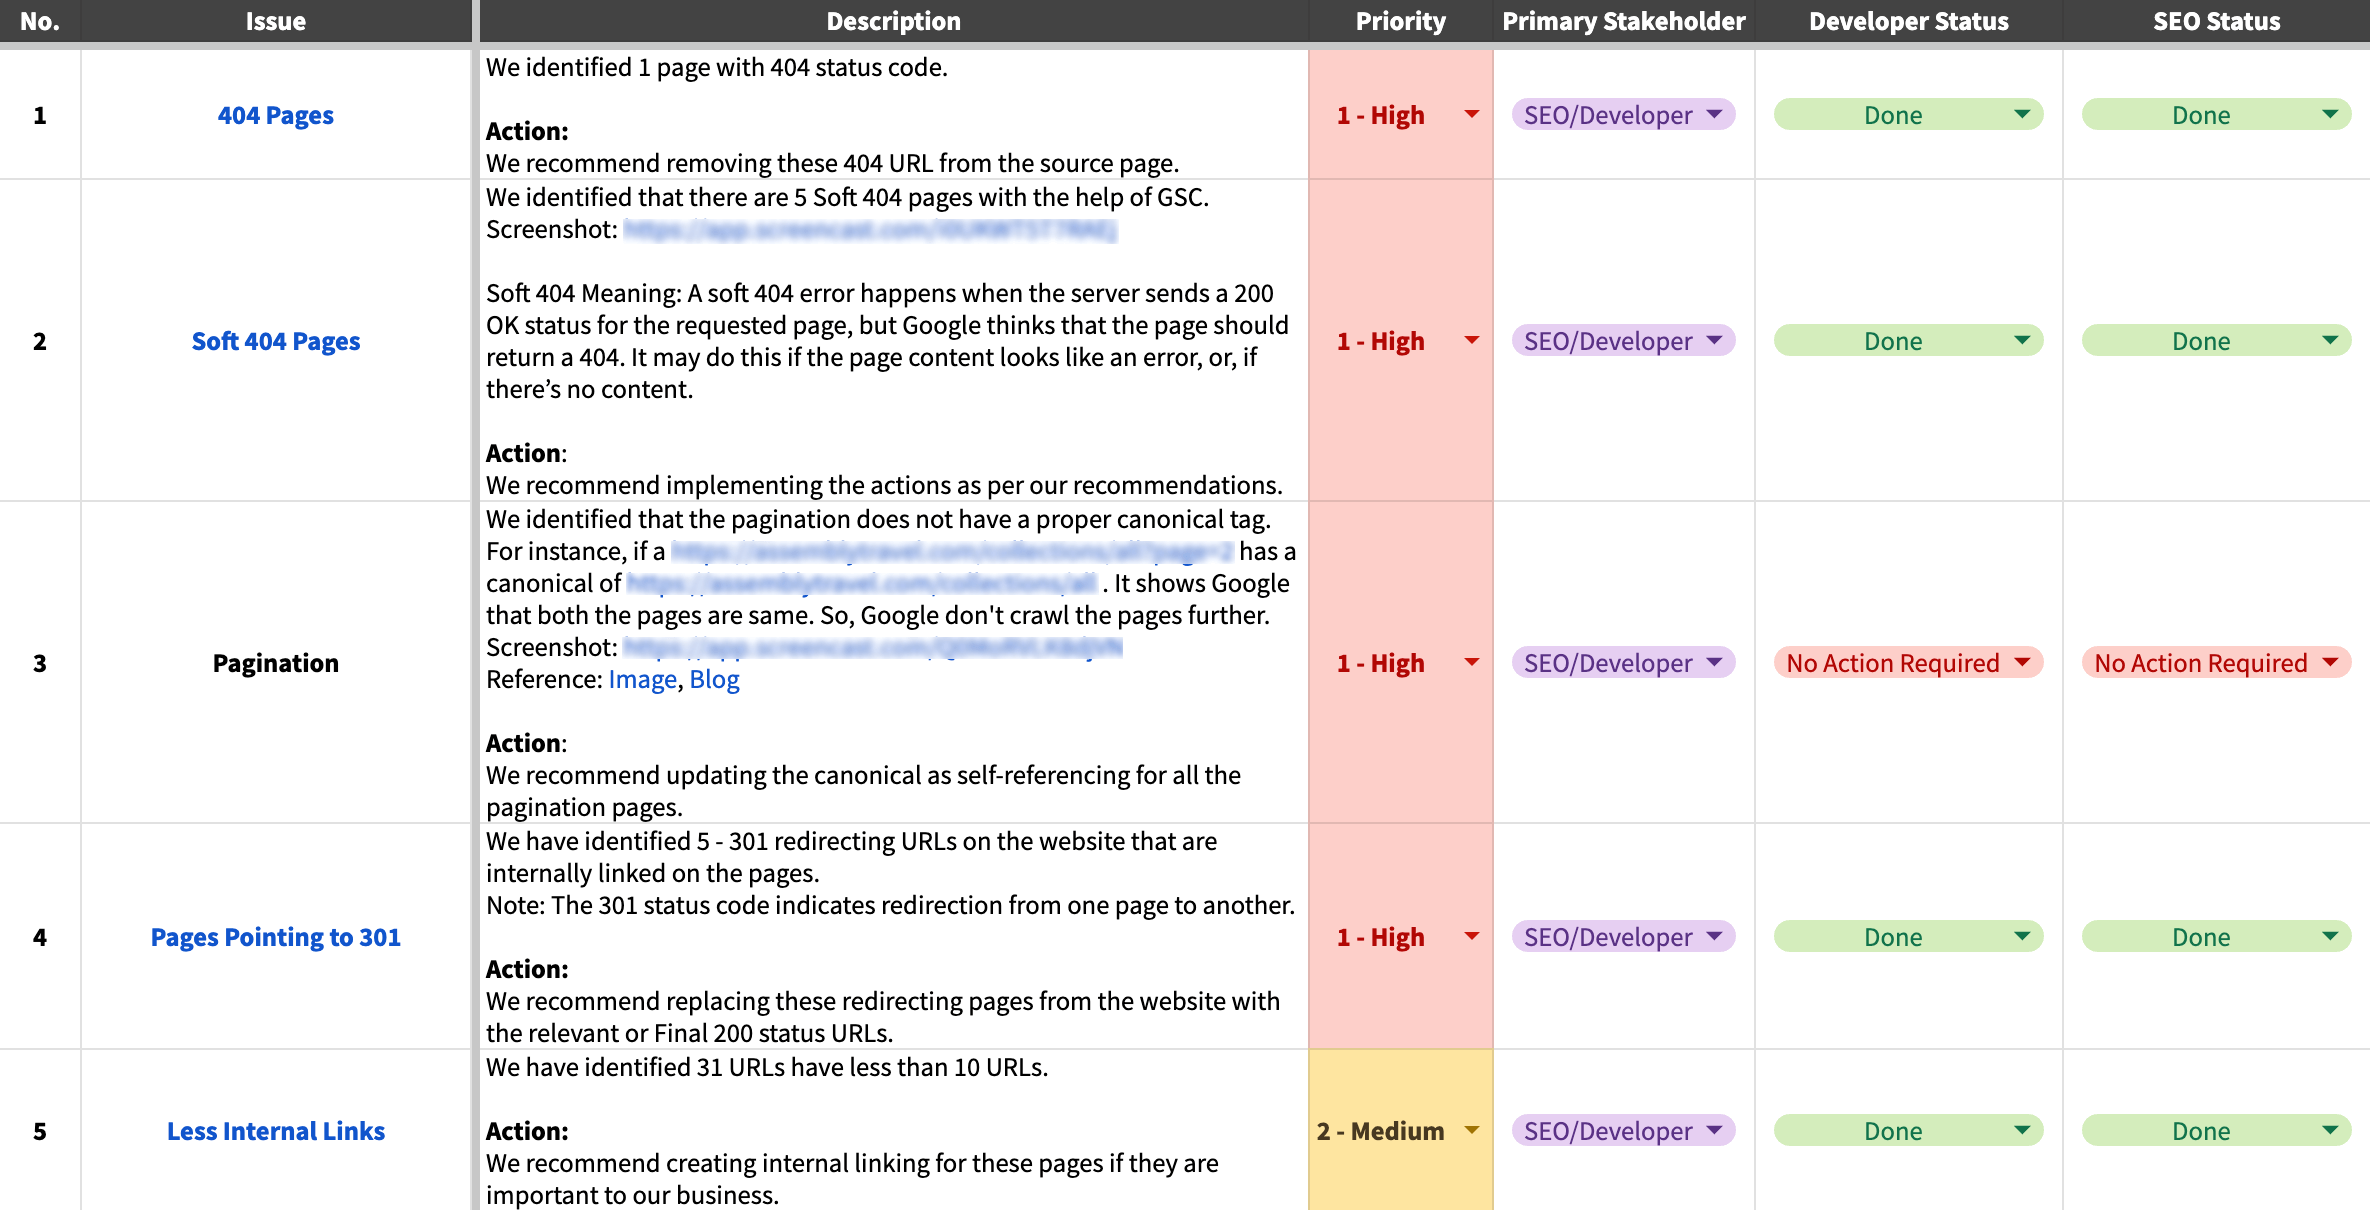Open Developer Status Done chip for Less Internal Links

1908,1131
